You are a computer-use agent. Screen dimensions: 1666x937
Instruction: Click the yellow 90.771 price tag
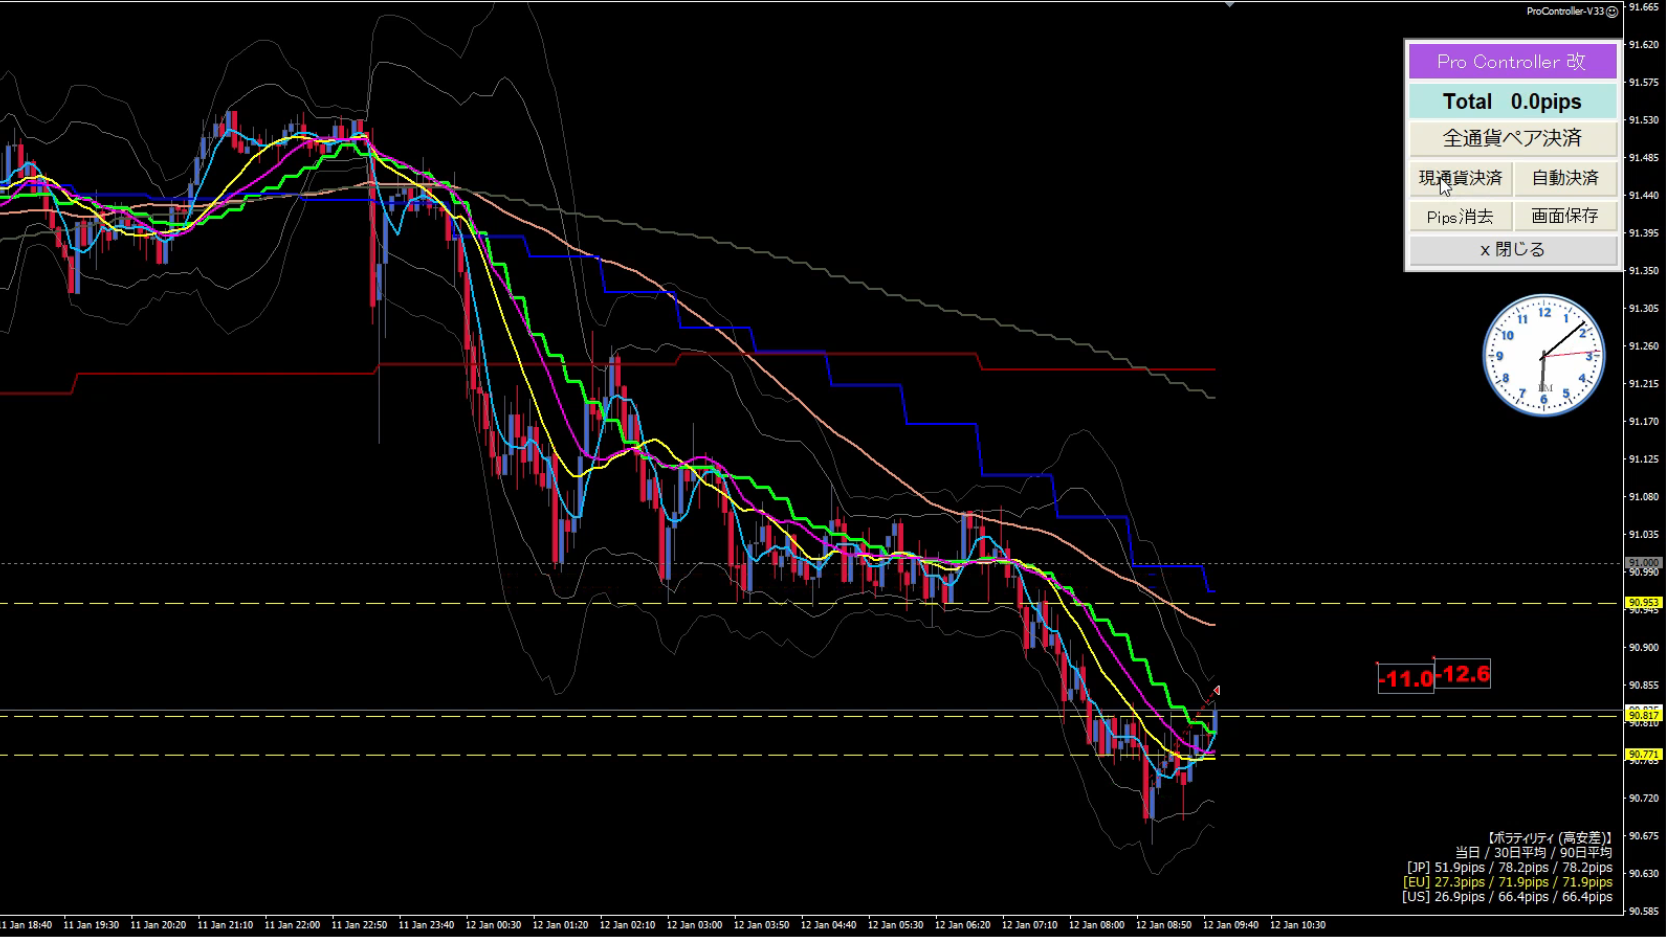click(x=1643, y=754)
